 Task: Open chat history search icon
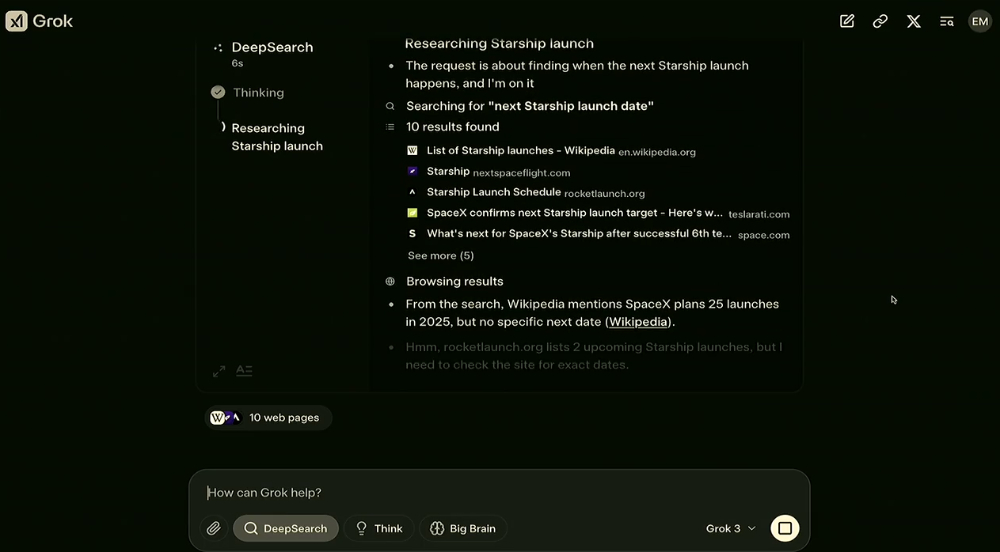click(946, 21)
